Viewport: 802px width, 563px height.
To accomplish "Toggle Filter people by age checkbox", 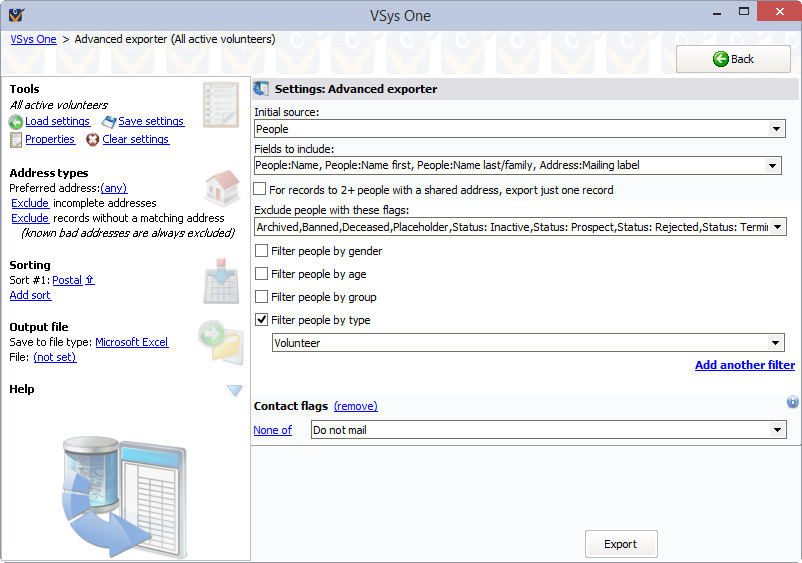I will tap(261, 274).
